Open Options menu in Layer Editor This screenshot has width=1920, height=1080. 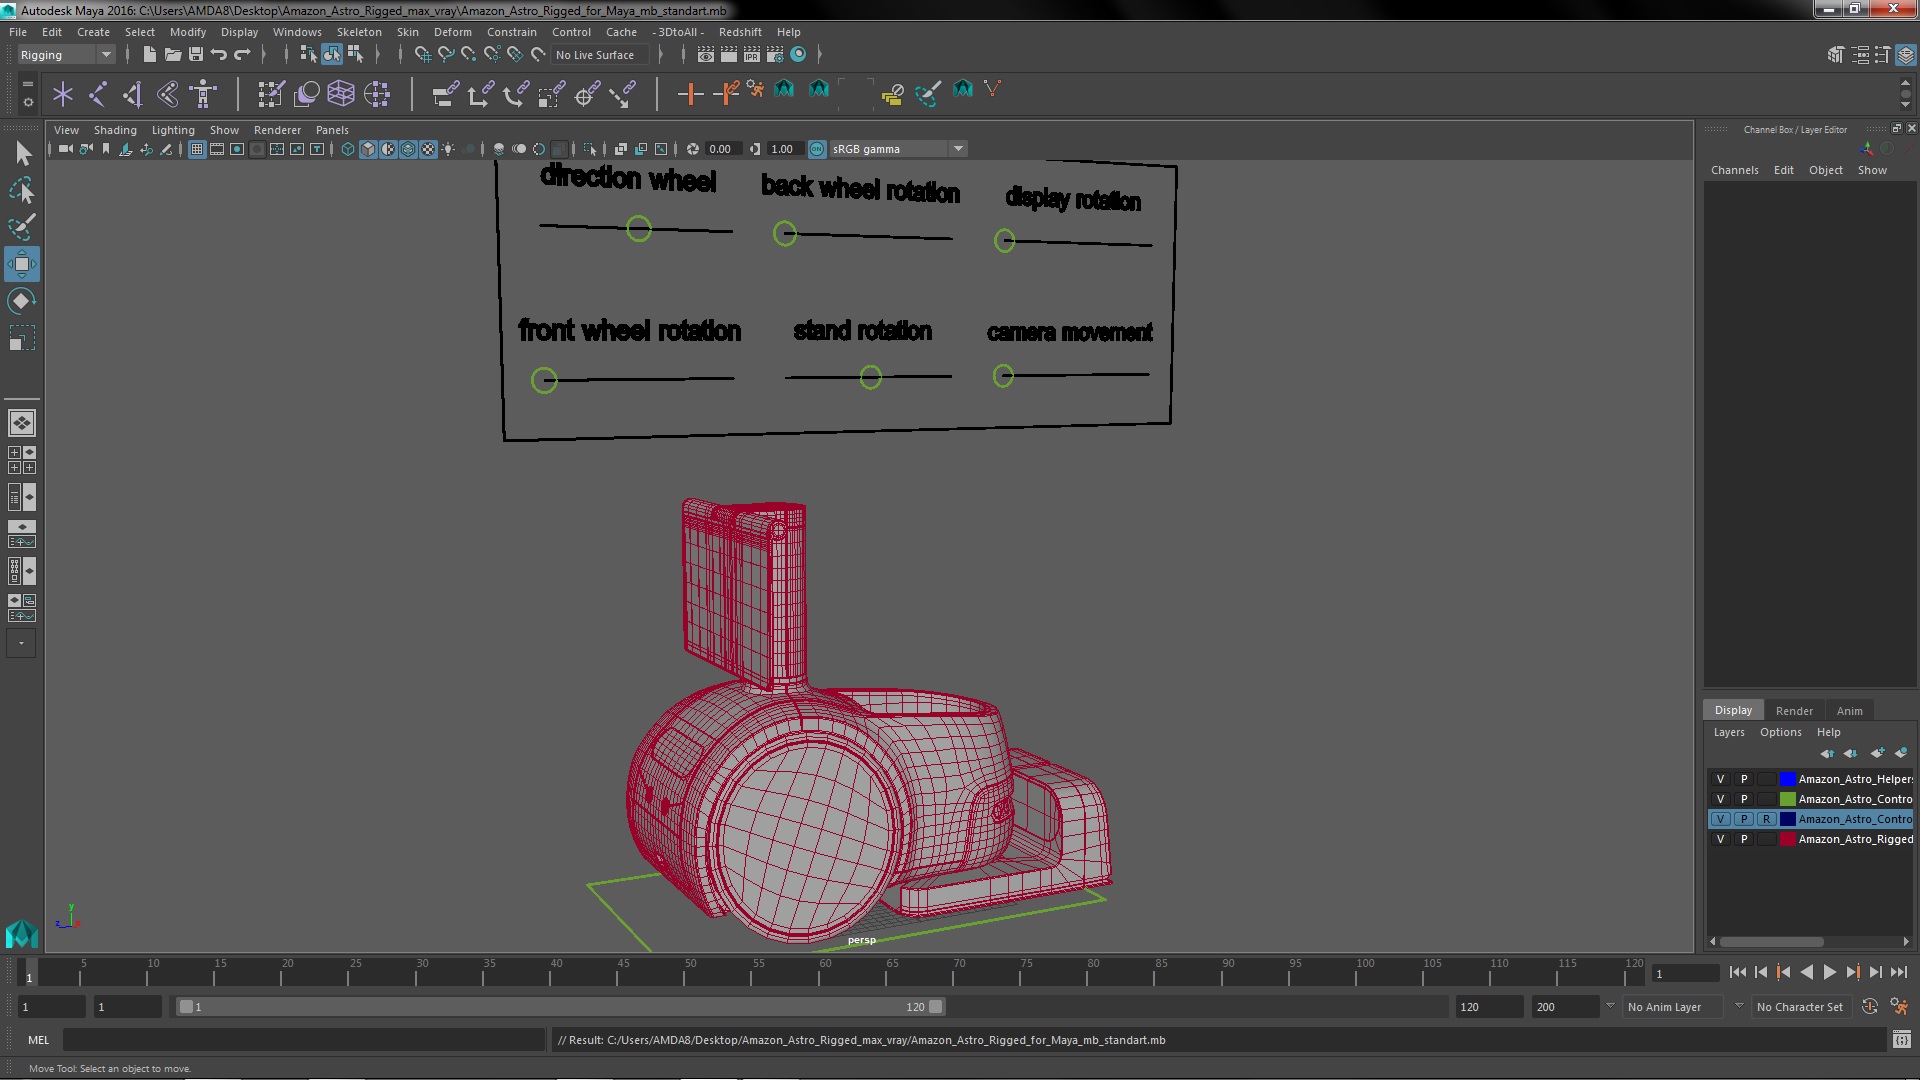1781,732
